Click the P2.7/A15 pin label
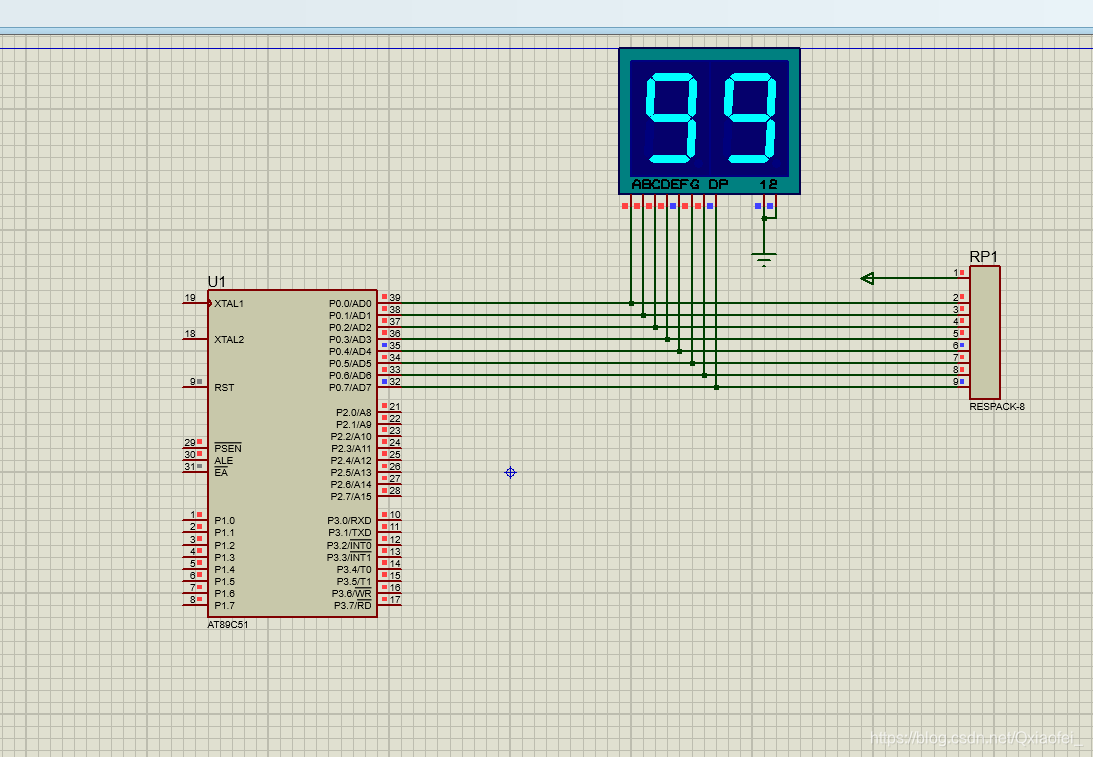The image size is (1093, 757). (x=351, y=496)
